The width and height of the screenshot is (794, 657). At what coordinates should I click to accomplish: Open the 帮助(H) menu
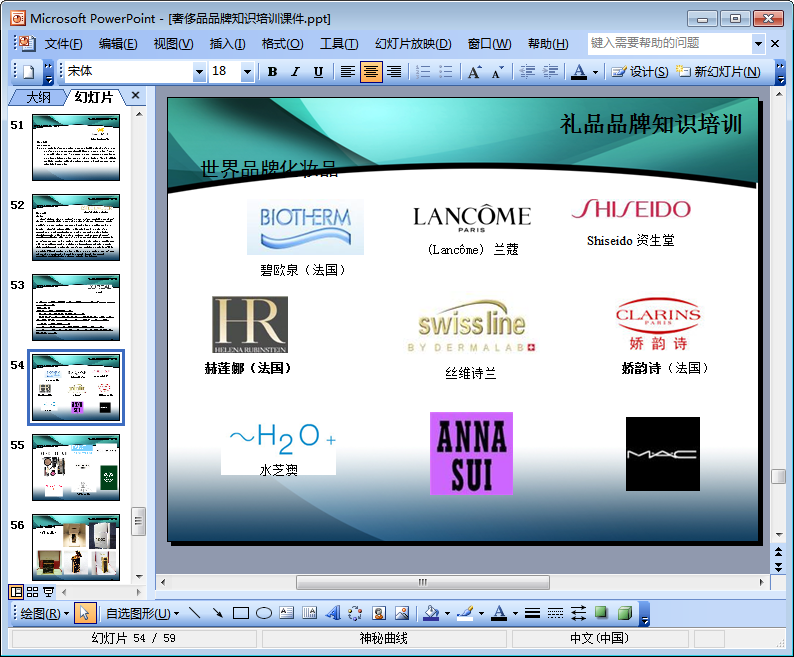pos(548,44)
